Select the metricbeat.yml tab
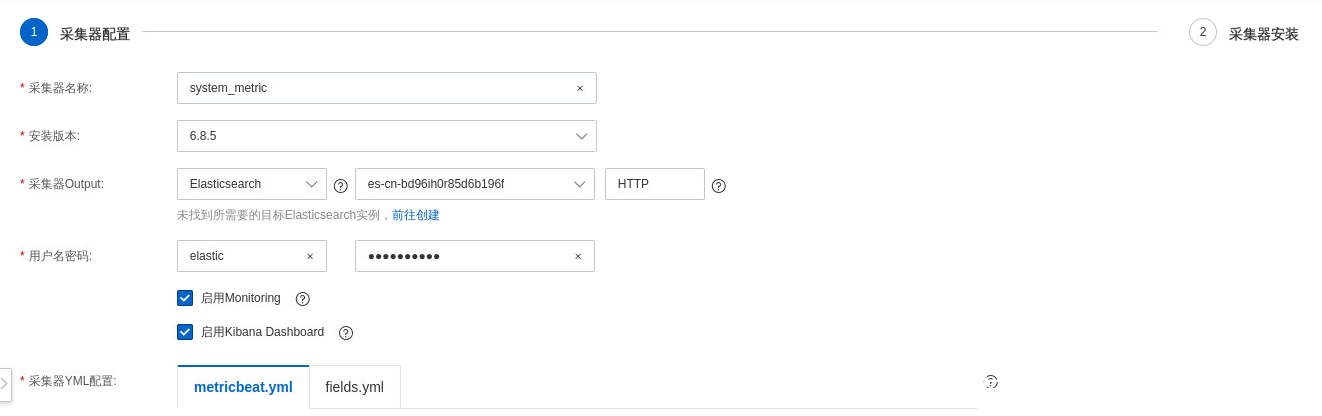 [x=243, y=387]
